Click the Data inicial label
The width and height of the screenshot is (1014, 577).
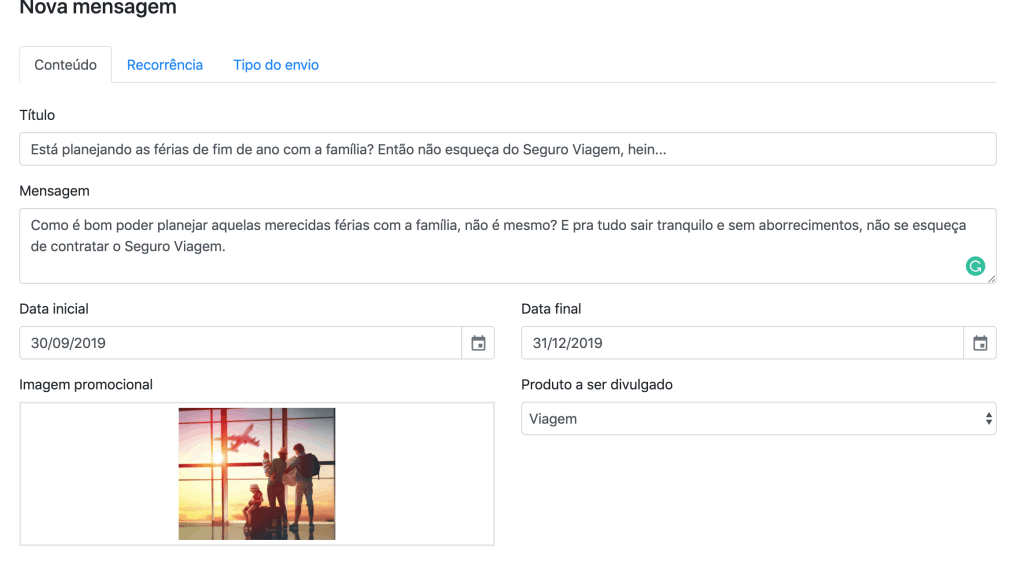pos(54,309)
